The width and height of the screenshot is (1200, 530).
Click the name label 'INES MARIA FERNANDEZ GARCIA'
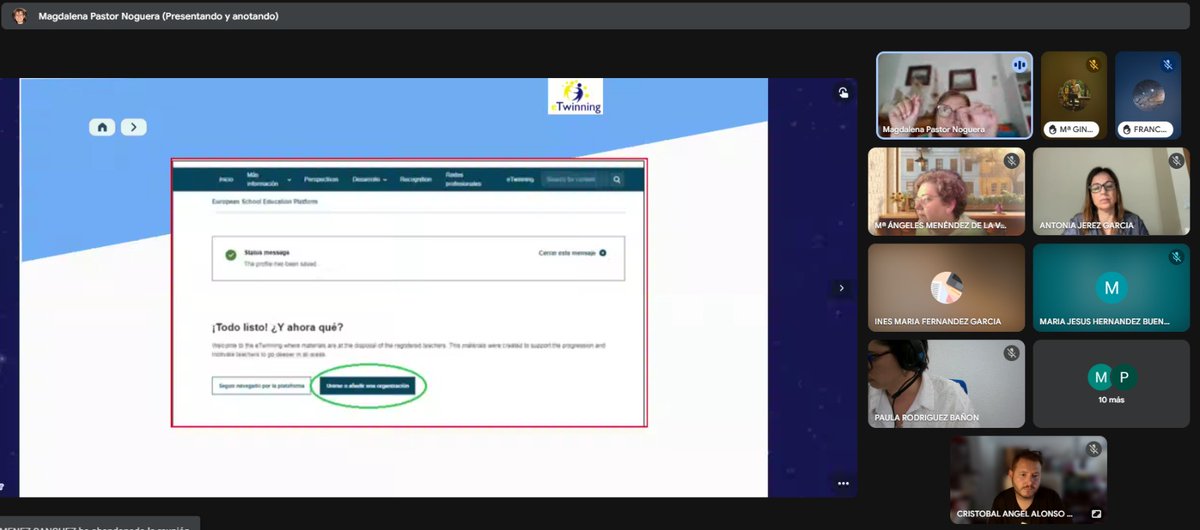938,322
